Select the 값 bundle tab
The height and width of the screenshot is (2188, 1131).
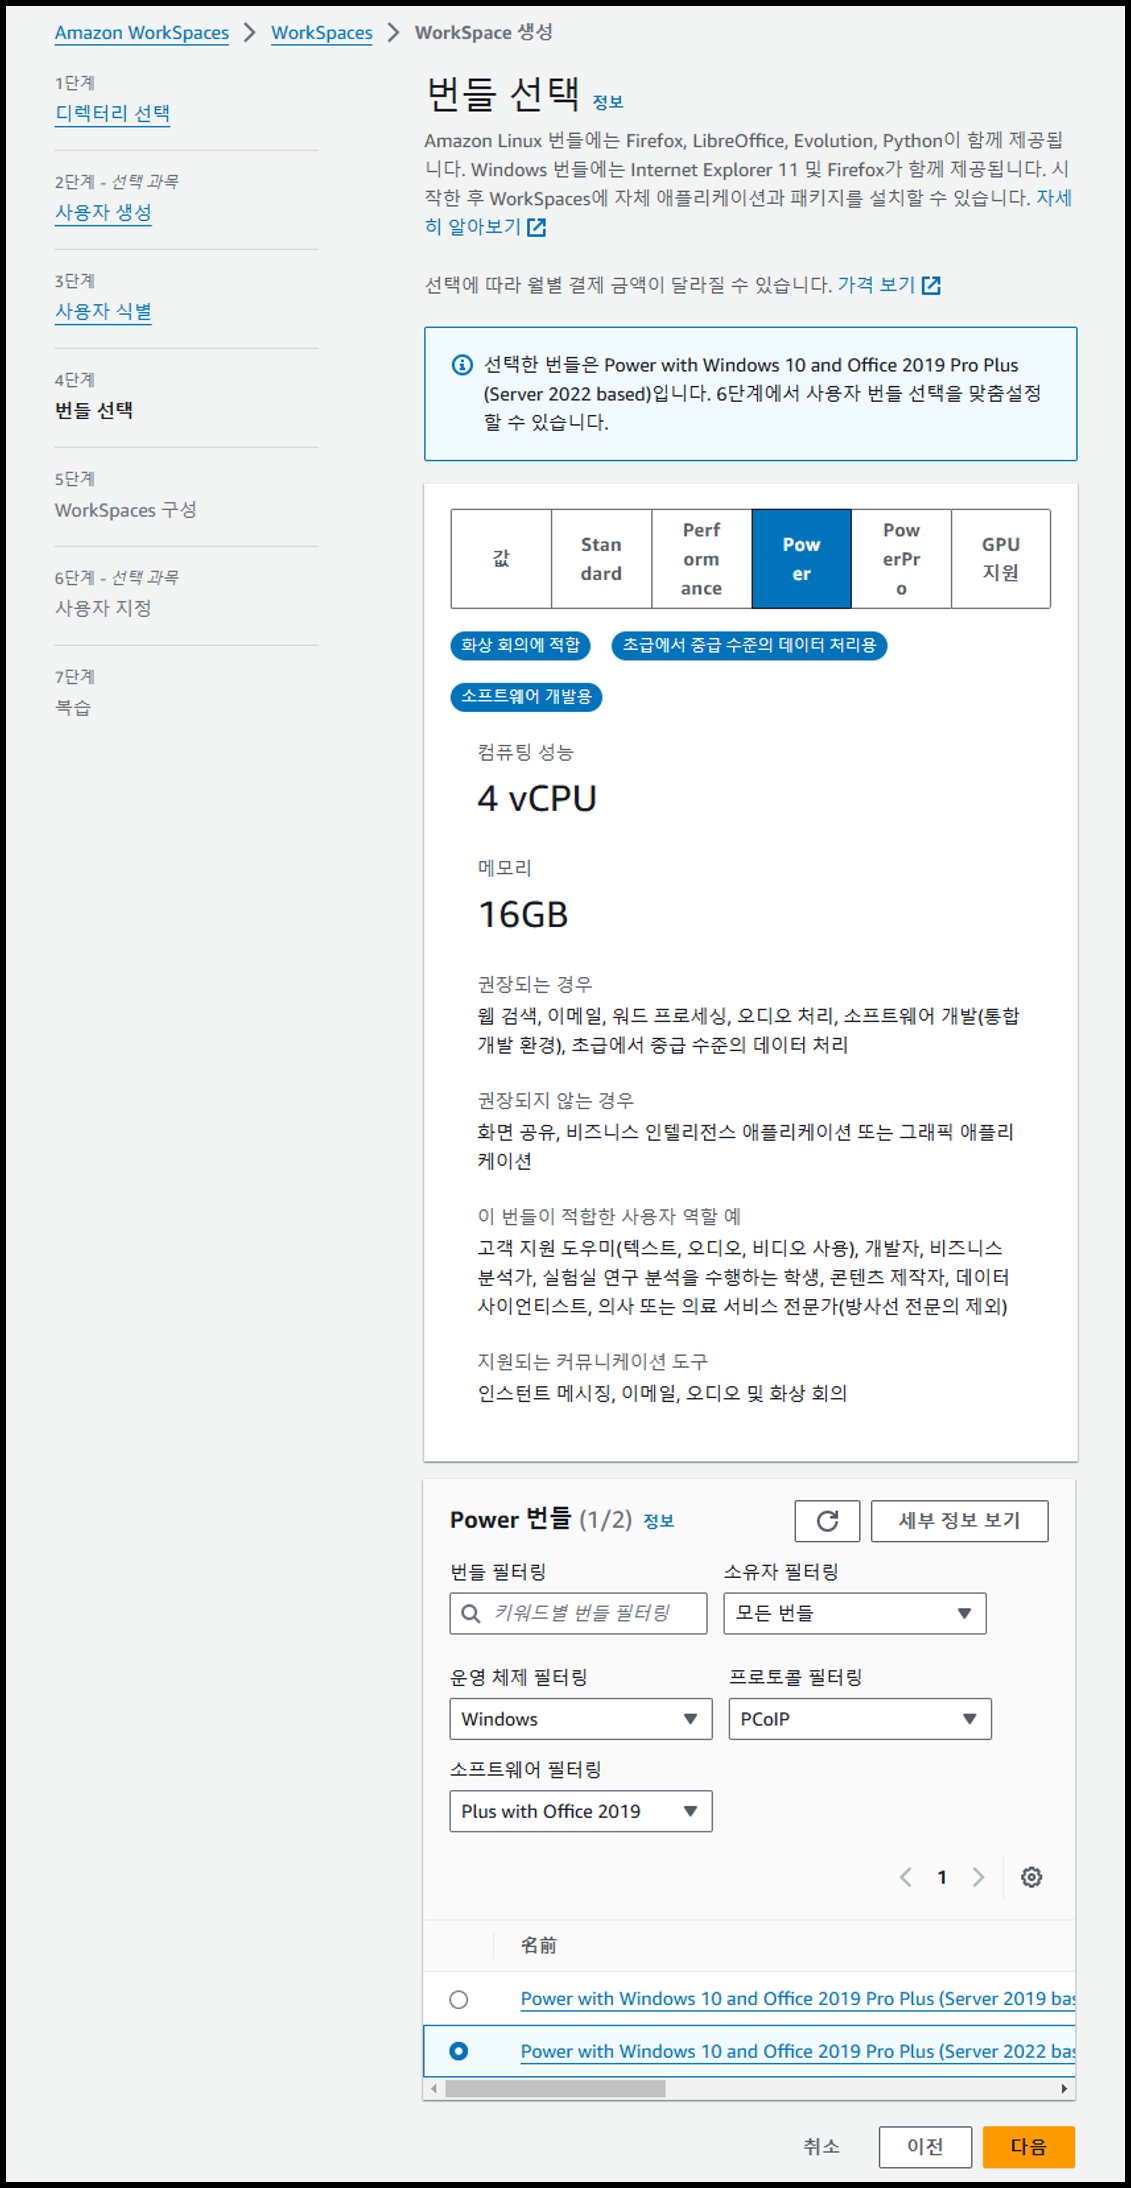(501, 559)
